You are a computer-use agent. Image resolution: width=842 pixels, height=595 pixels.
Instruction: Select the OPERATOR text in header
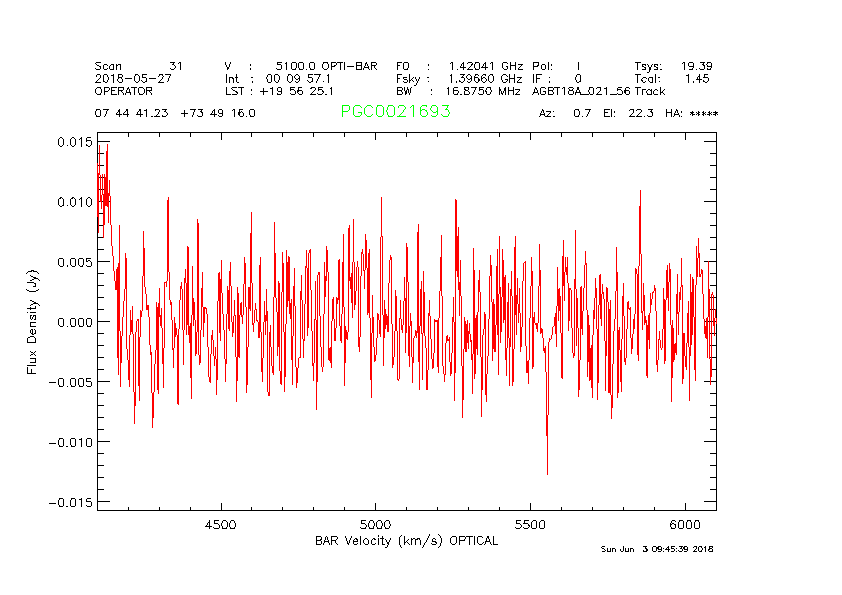point(124,91)
